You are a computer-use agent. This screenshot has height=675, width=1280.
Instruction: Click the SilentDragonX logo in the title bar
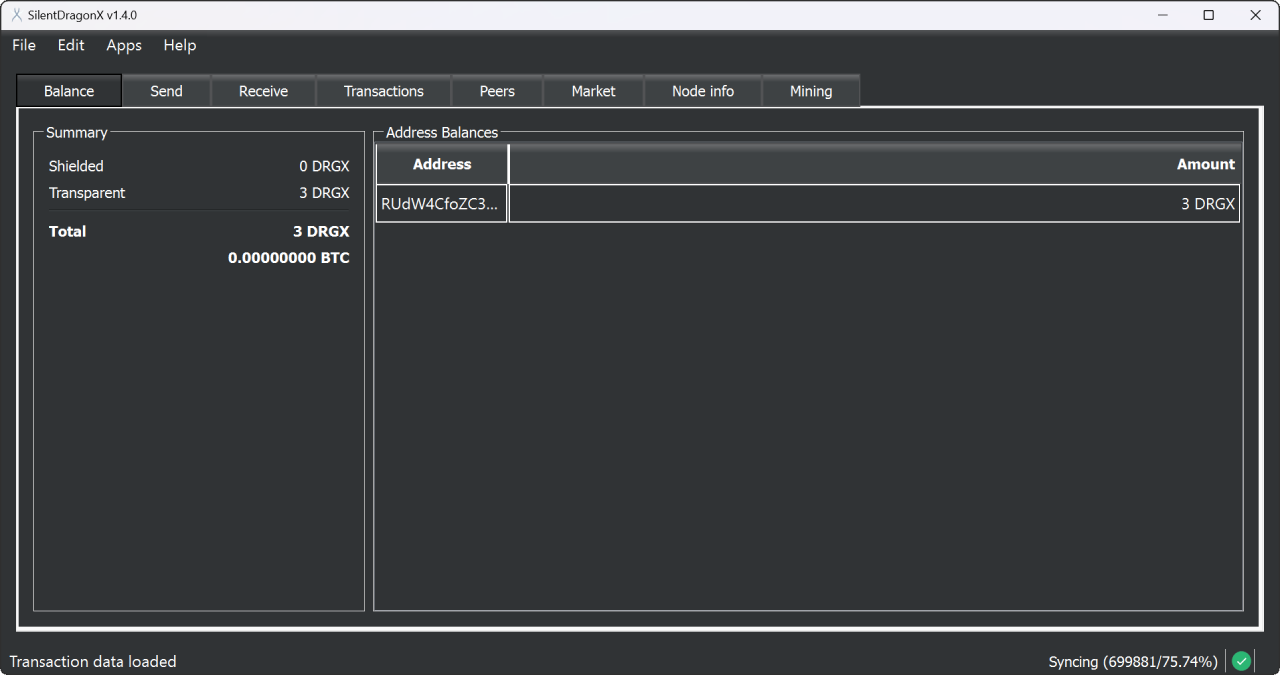(x=14, y=15)
